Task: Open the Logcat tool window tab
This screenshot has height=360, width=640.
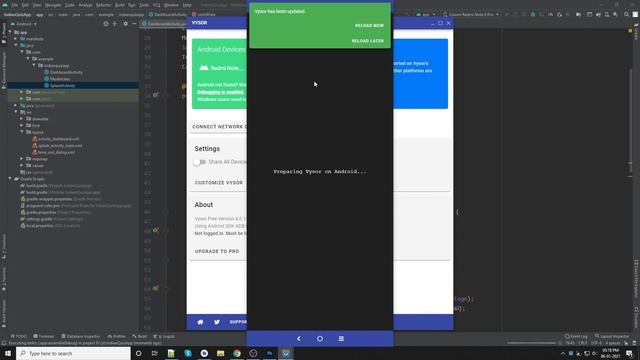Action: click(x=164, y=336)
